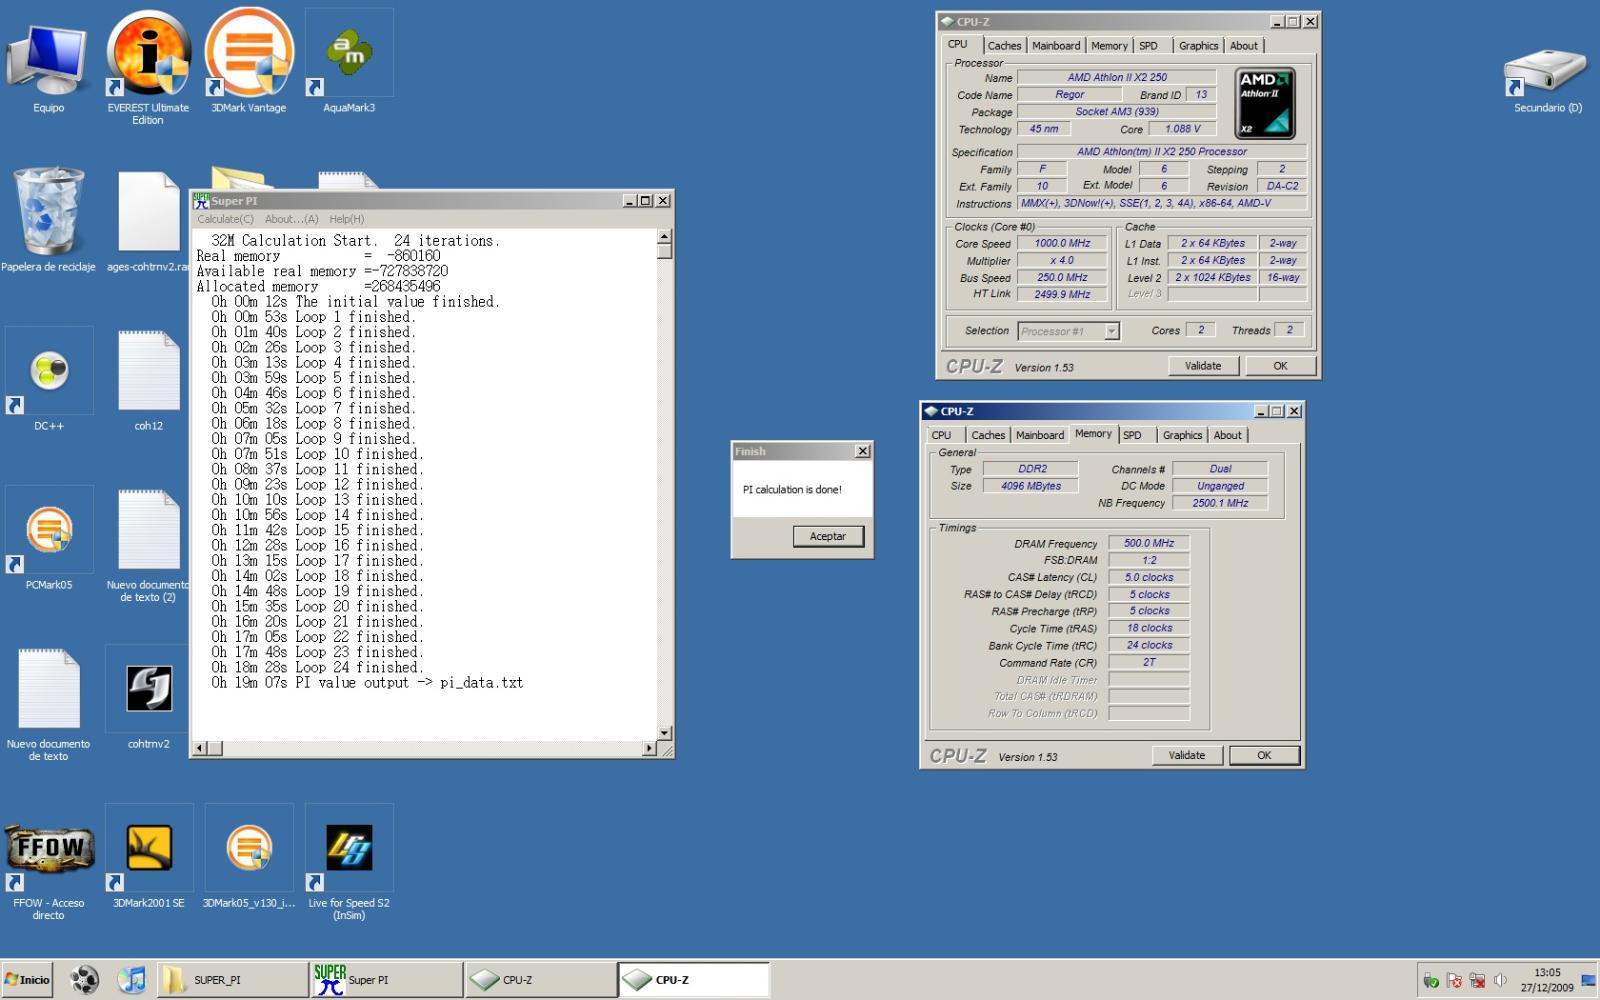Open Help(H) menu in Super PI

click(x=347, y=219)
